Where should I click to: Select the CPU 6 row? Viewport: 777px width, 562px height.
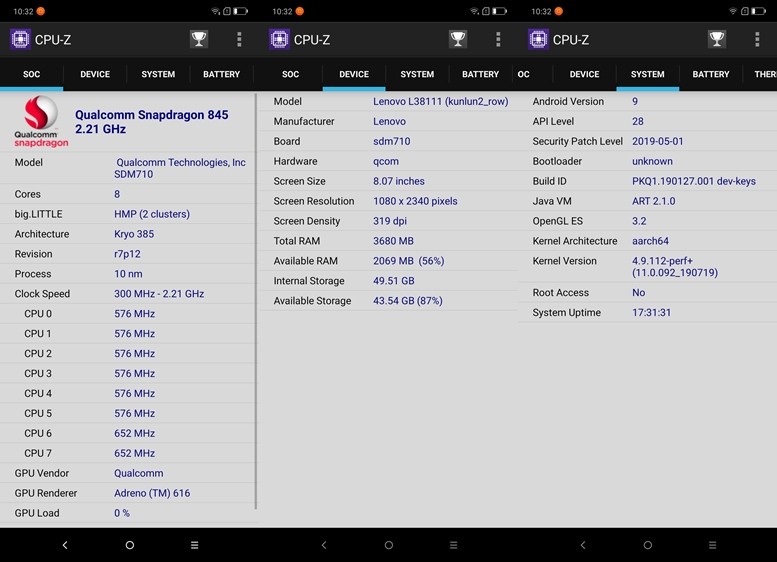pos(128,433)
